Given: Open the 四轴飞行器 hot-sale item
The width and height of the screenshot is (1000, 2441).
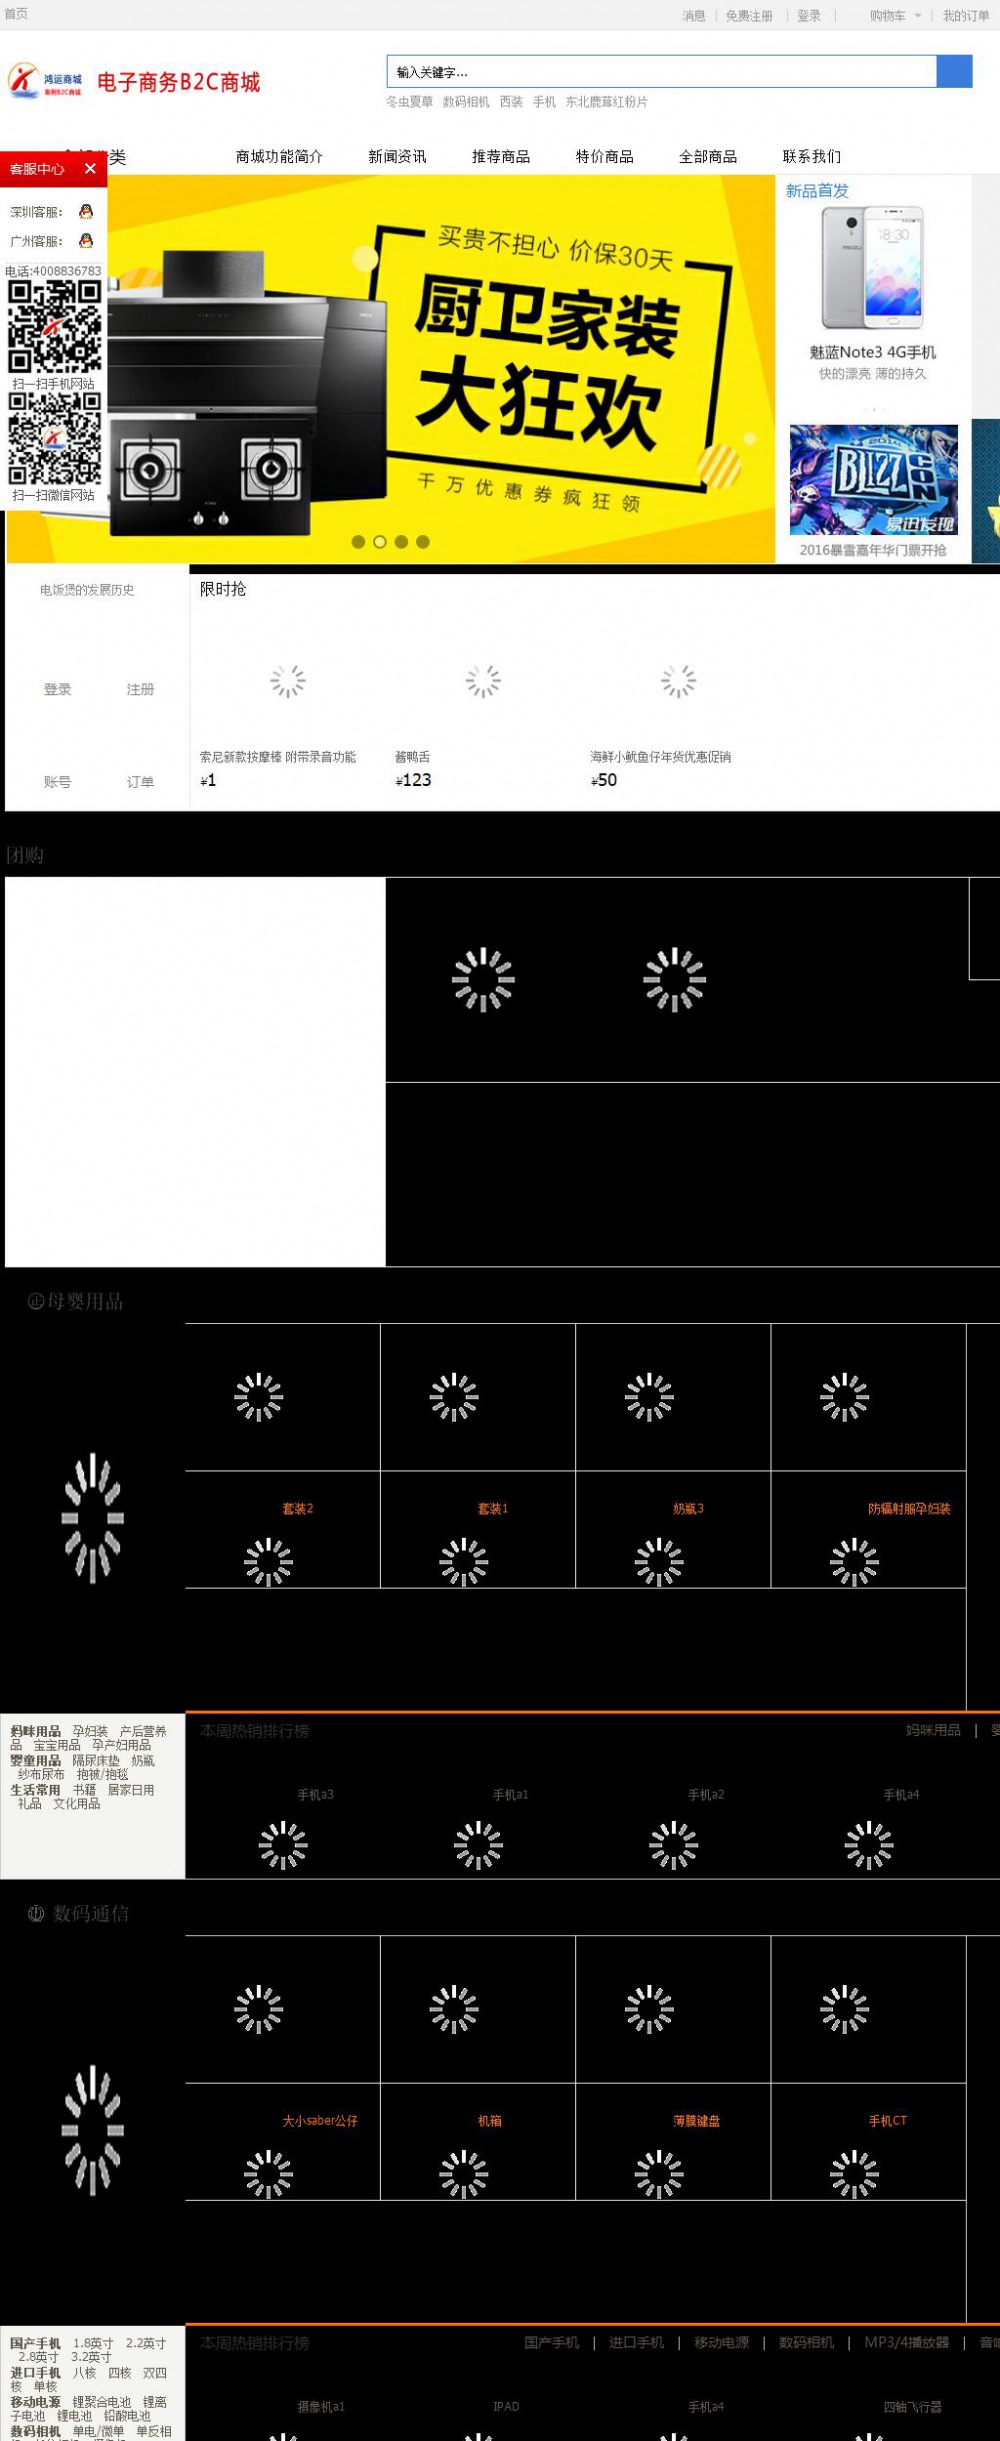Looking at the screenshot, I should (913, 2407).
